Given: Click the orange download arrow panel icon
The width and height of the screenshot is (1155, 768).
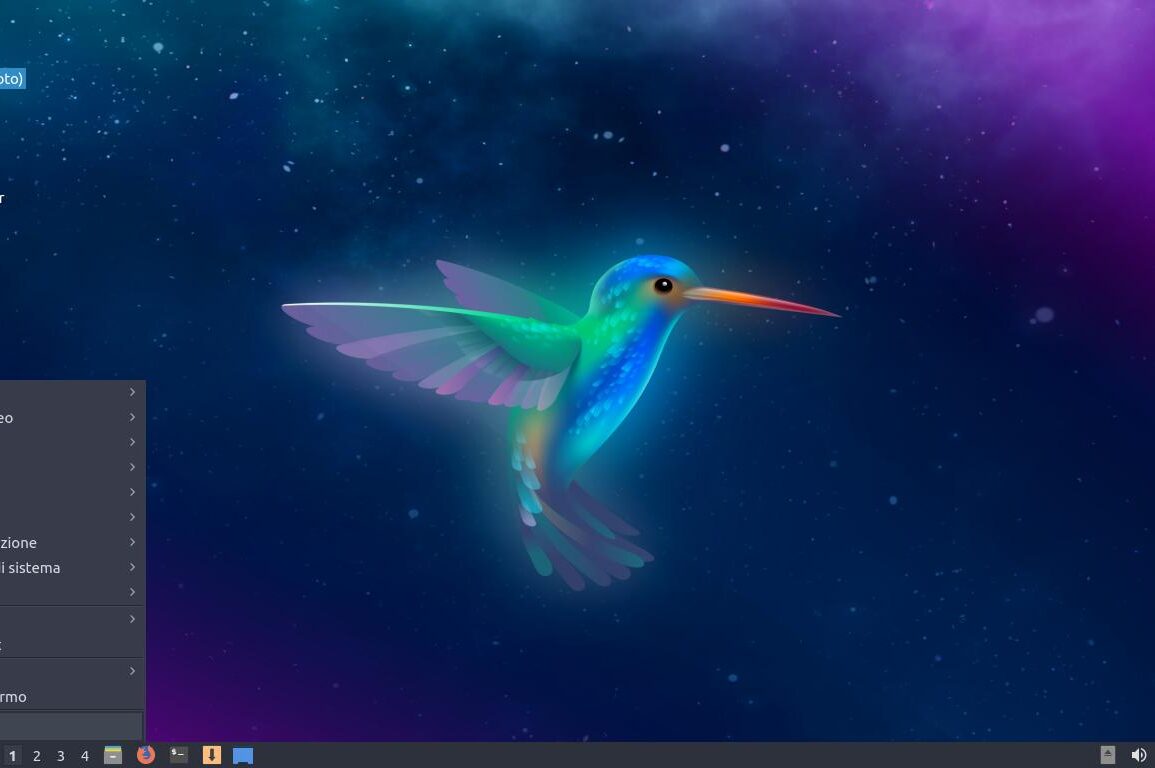Looking at the screenshot, I should (212, 755).
